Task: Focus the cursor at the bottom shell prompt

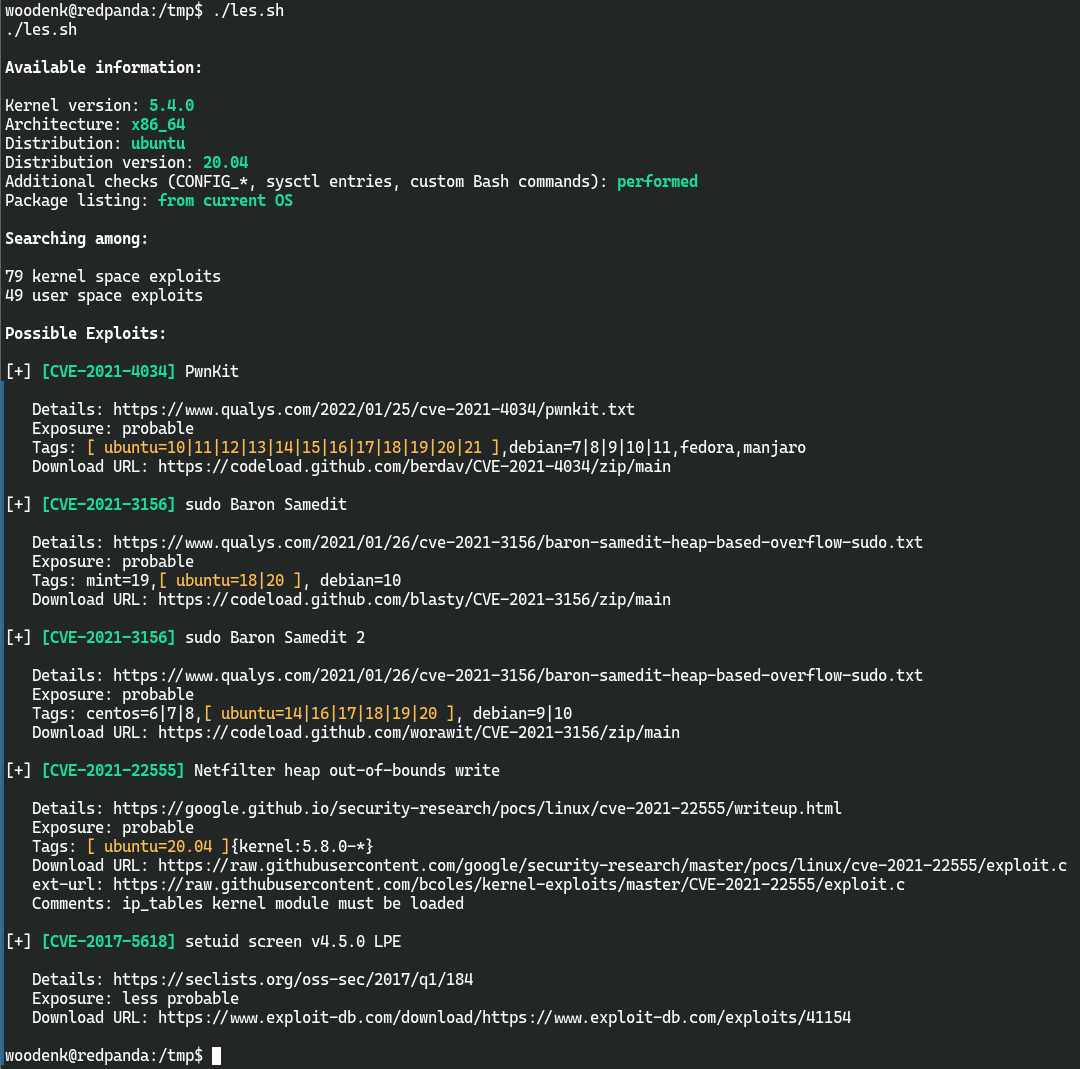Action: pos(216,1056)
